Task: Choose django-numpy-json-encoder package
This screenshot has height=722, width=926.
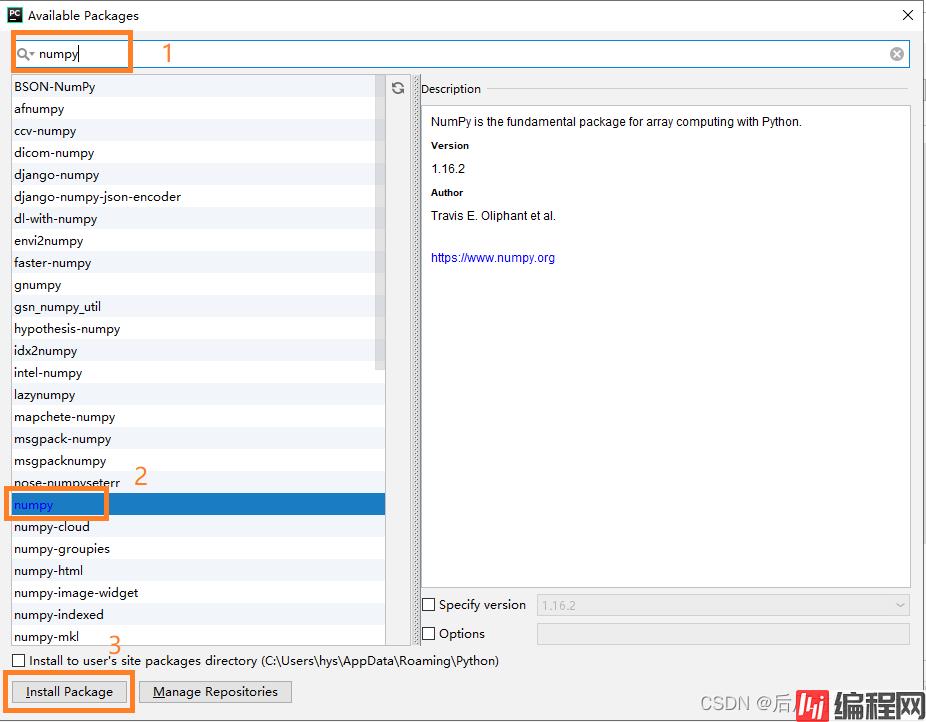Action: (98, 197)
